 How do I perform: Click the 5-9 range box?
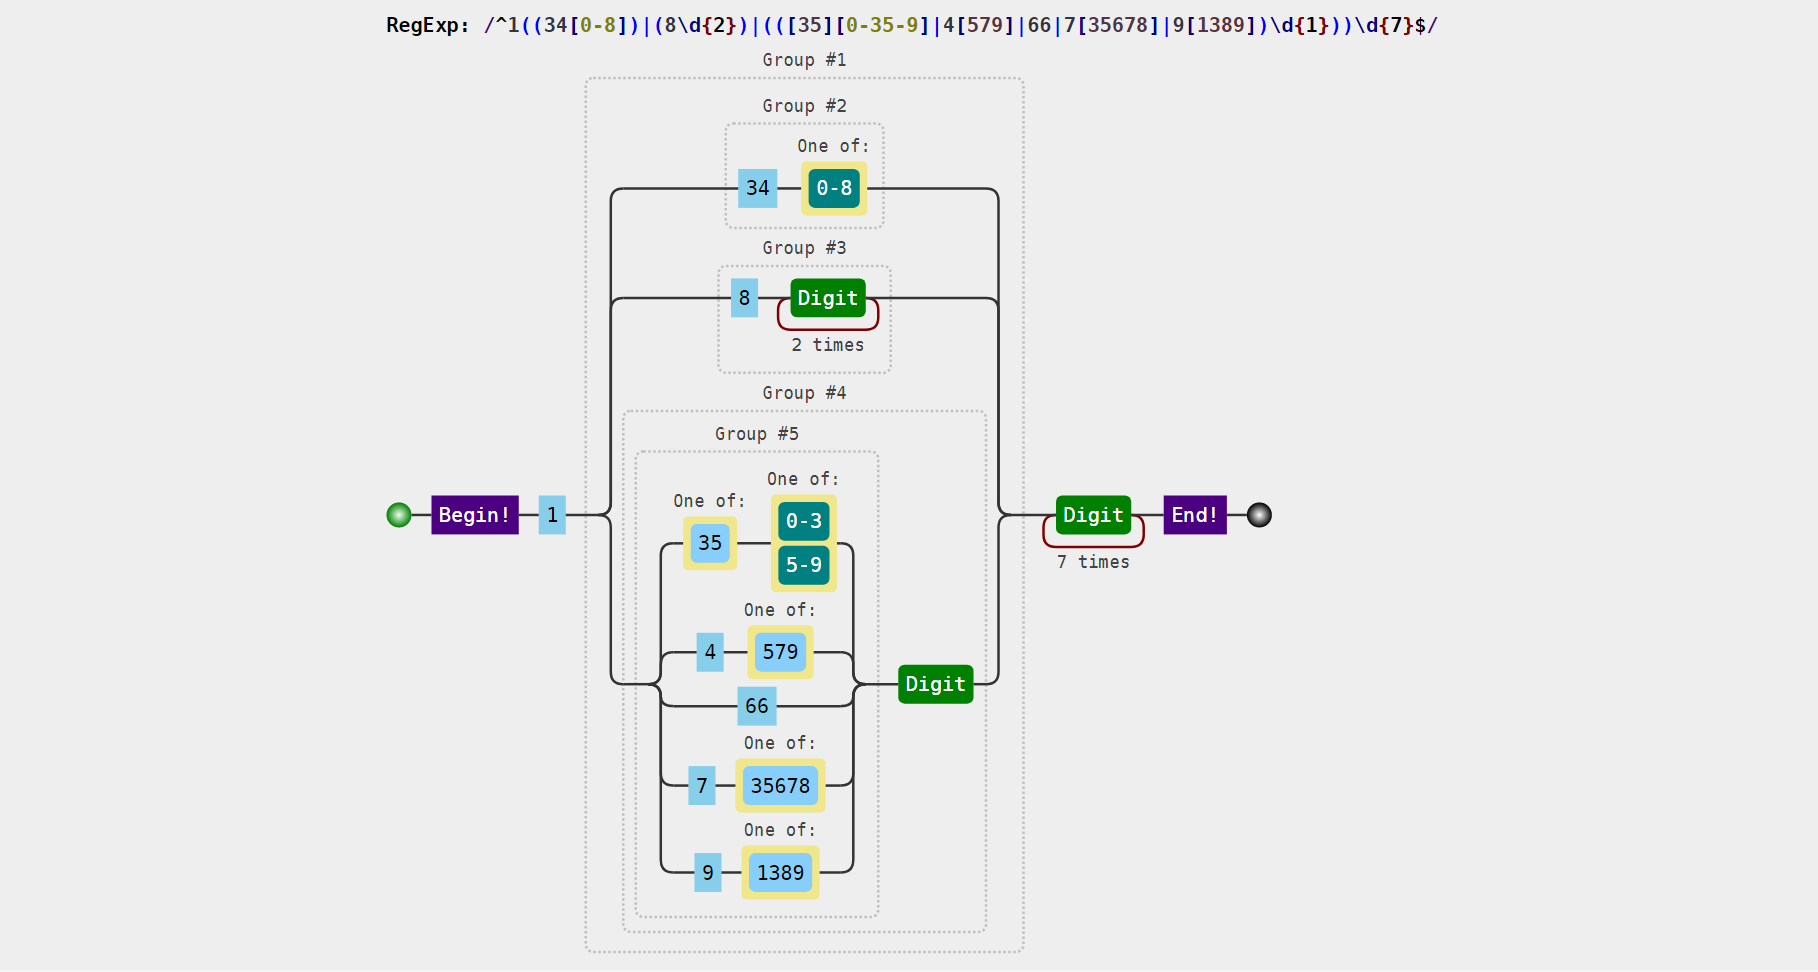804,565
